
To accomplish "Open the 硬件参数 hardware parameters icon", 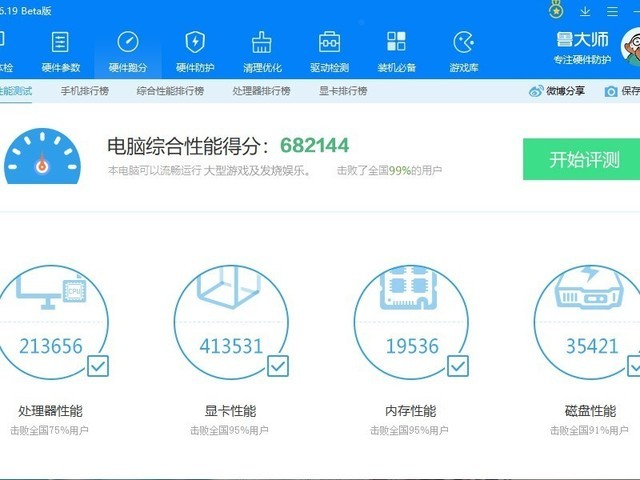I will (x=60, y=42).
